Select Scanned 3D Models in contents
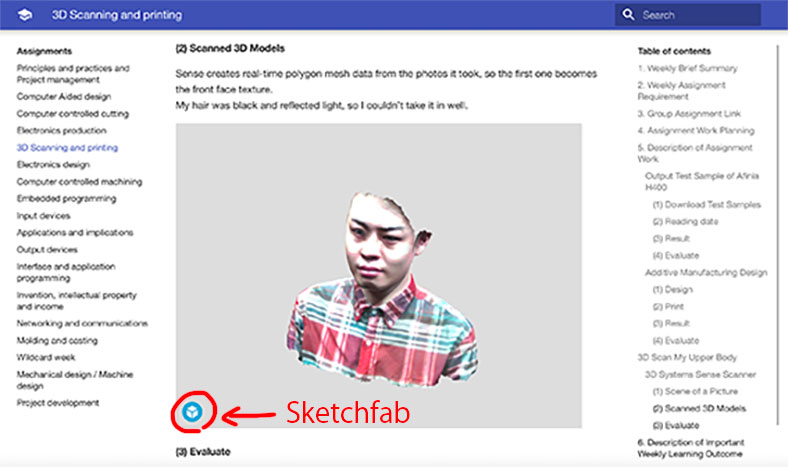Screen dimensions: 788x467 pos(699,408)
